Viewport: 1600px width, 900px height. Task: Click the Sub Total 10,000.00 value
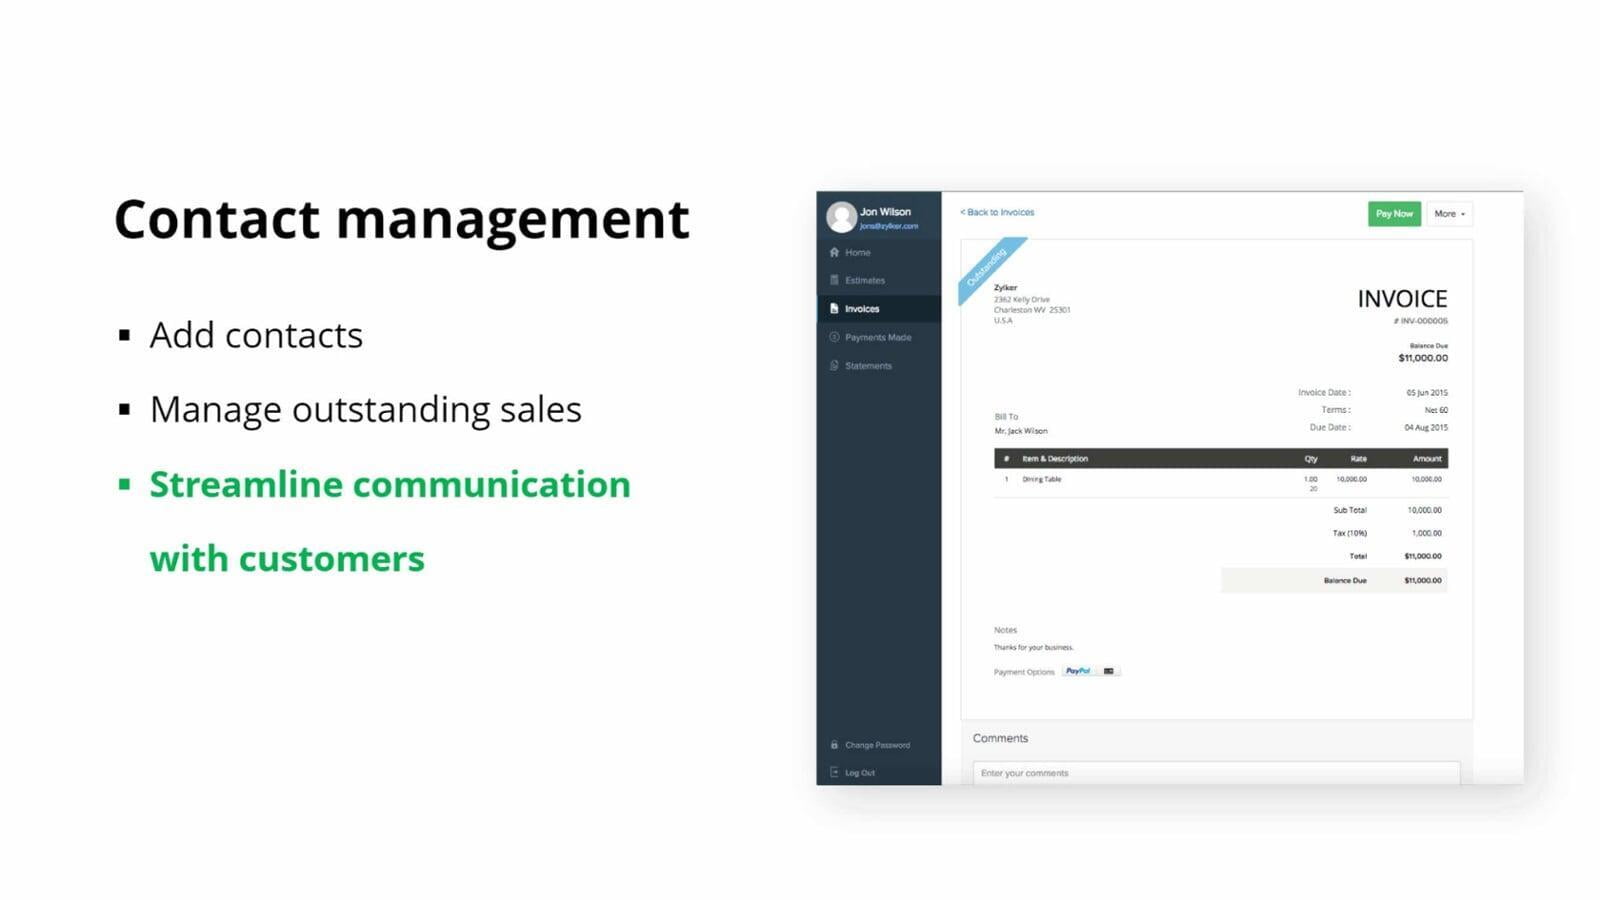click(1425, 510)
